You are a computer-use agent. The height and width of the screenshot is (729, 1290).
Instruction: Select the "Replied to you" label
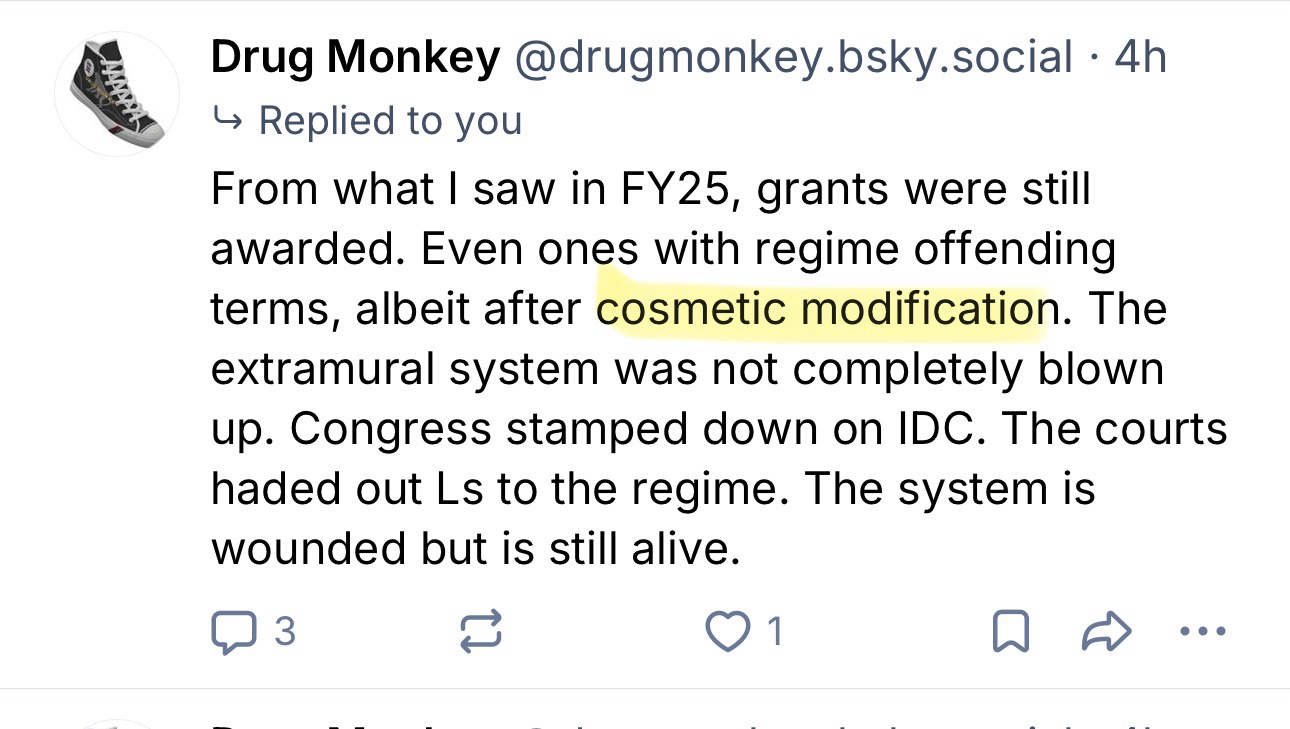point(390,121)
